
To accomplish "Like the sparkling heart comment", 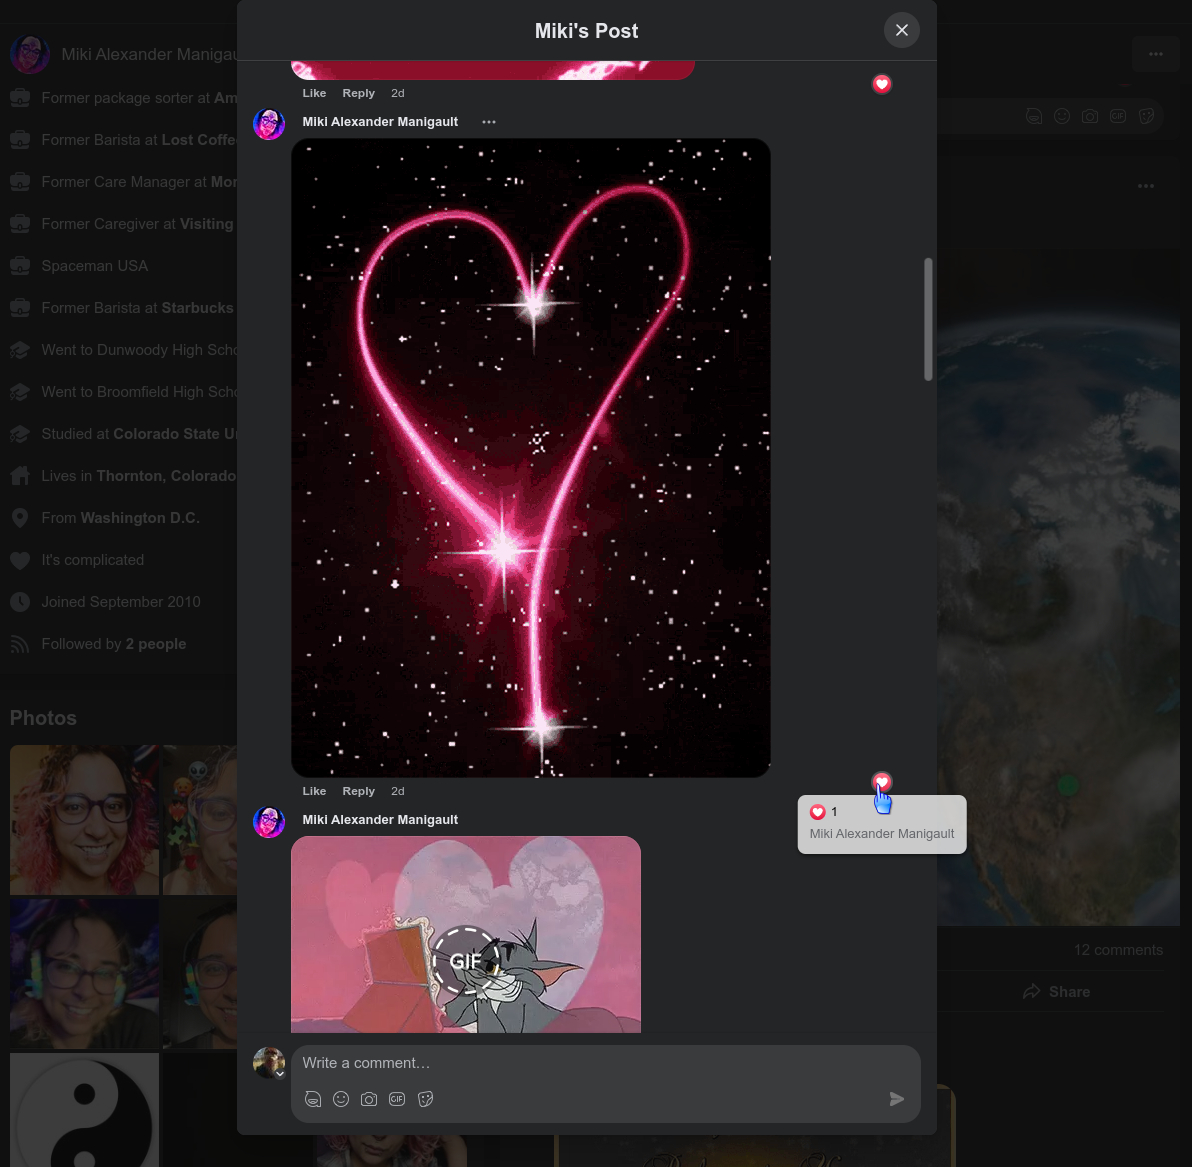I will (x=314, y=791).
